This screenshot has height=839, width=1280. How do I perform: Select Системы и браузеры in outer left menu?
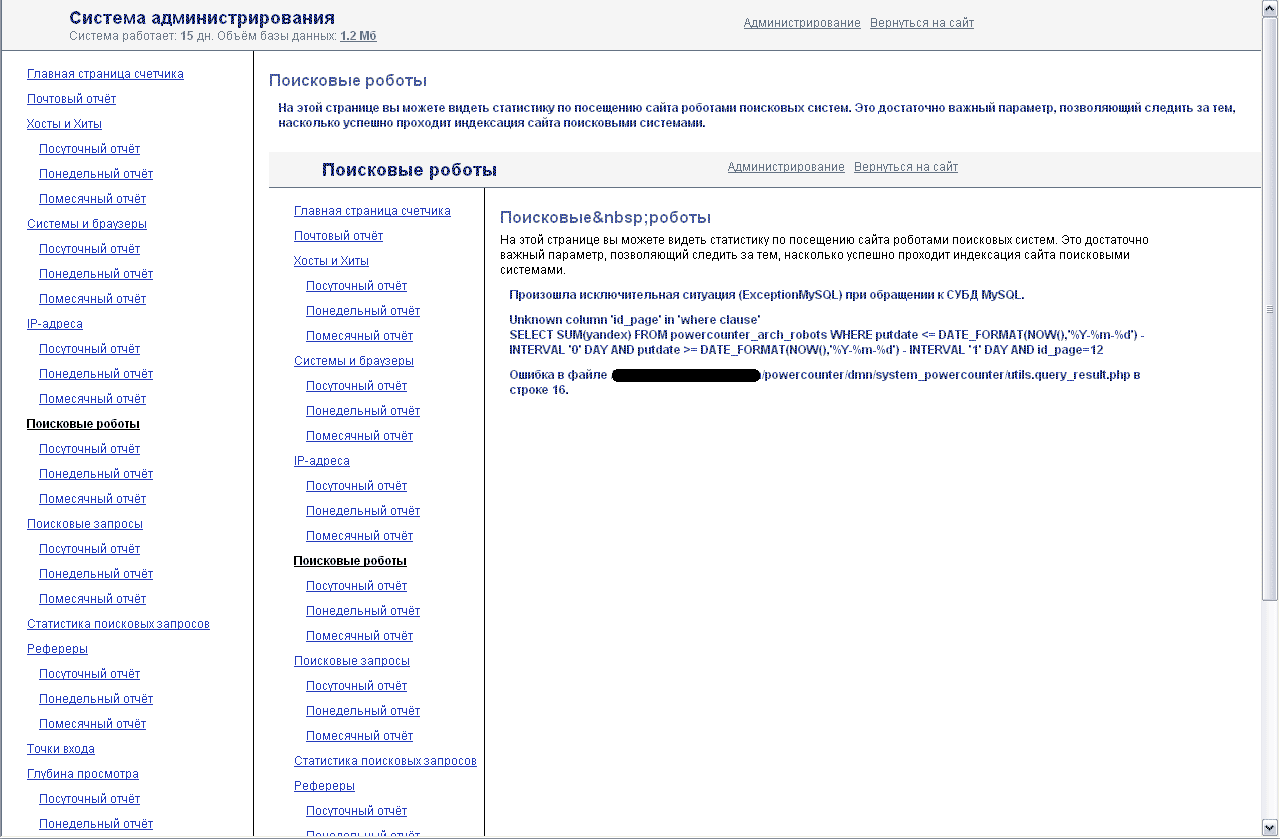[x=87, y=224]
